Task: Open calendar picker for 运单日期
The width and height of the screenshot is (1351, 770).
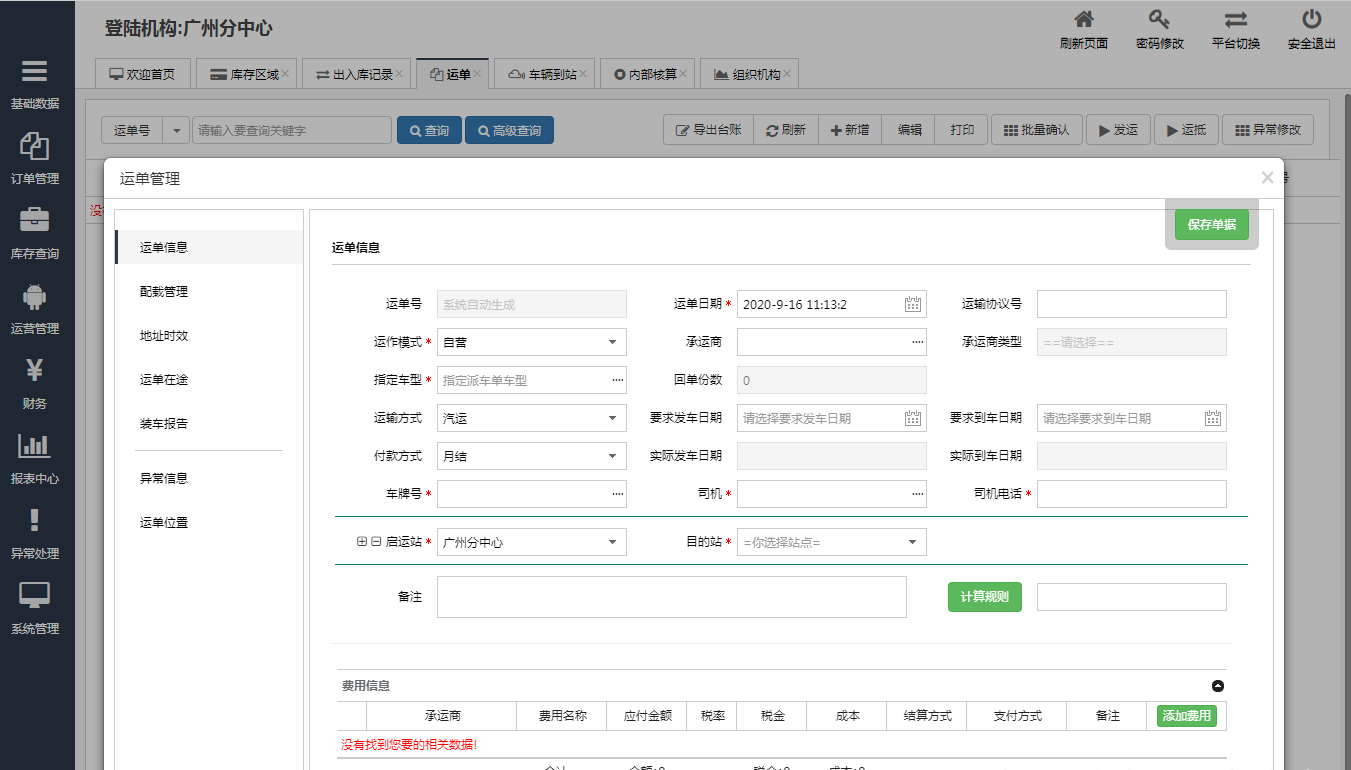Action: (x=912, y=305)
